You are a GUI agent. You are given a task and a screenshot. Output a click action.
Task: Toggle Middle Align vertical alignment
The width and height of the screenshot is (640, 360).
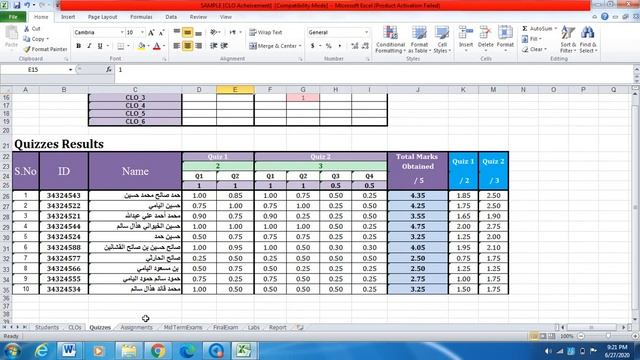click(187, 32)
